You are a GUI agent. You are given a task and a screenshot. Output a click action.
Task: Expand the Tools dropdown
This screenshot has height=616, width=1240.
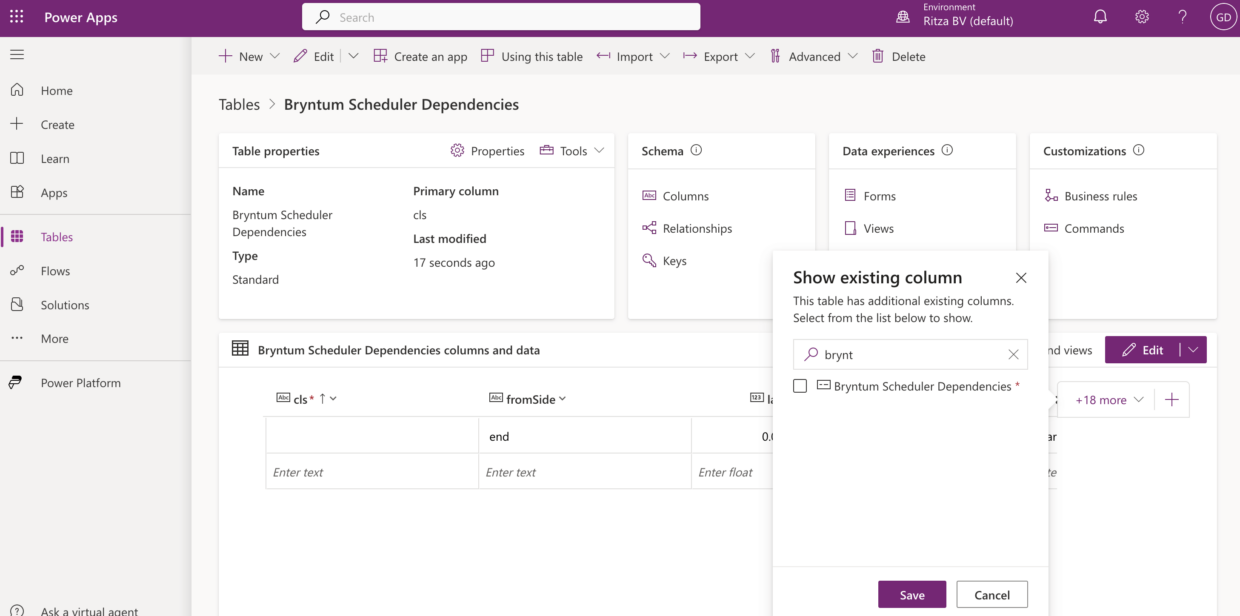pos(571,150)
